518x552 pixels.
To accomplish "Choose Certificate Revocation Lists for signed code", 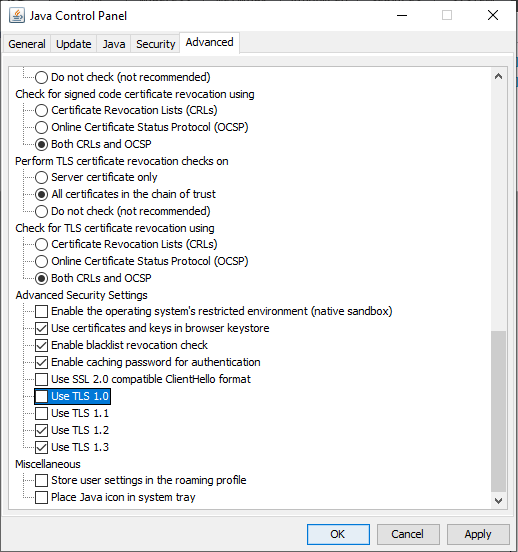I will click(x=41, y=110).
